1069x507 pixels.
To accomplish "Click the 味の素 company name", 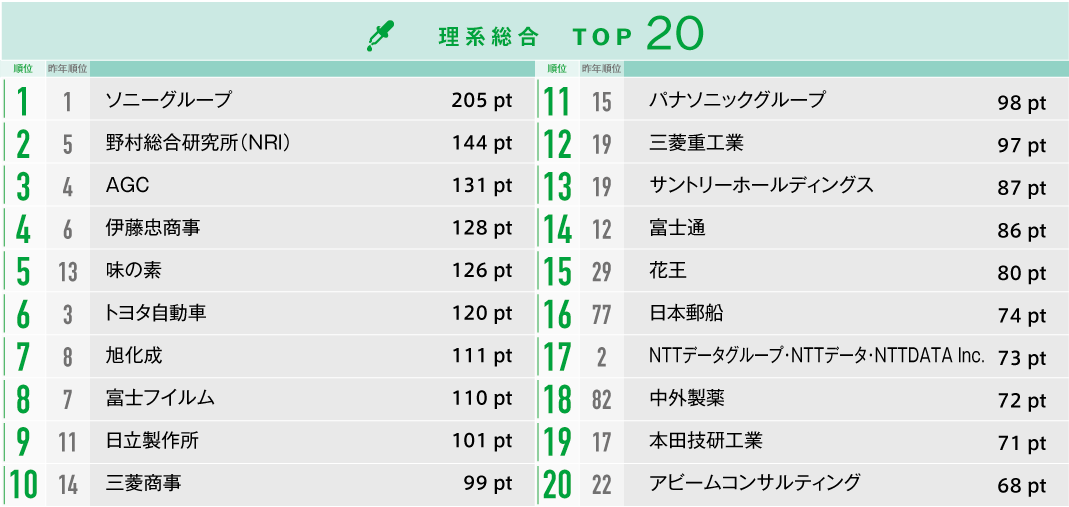I will [x=133, y=271].
